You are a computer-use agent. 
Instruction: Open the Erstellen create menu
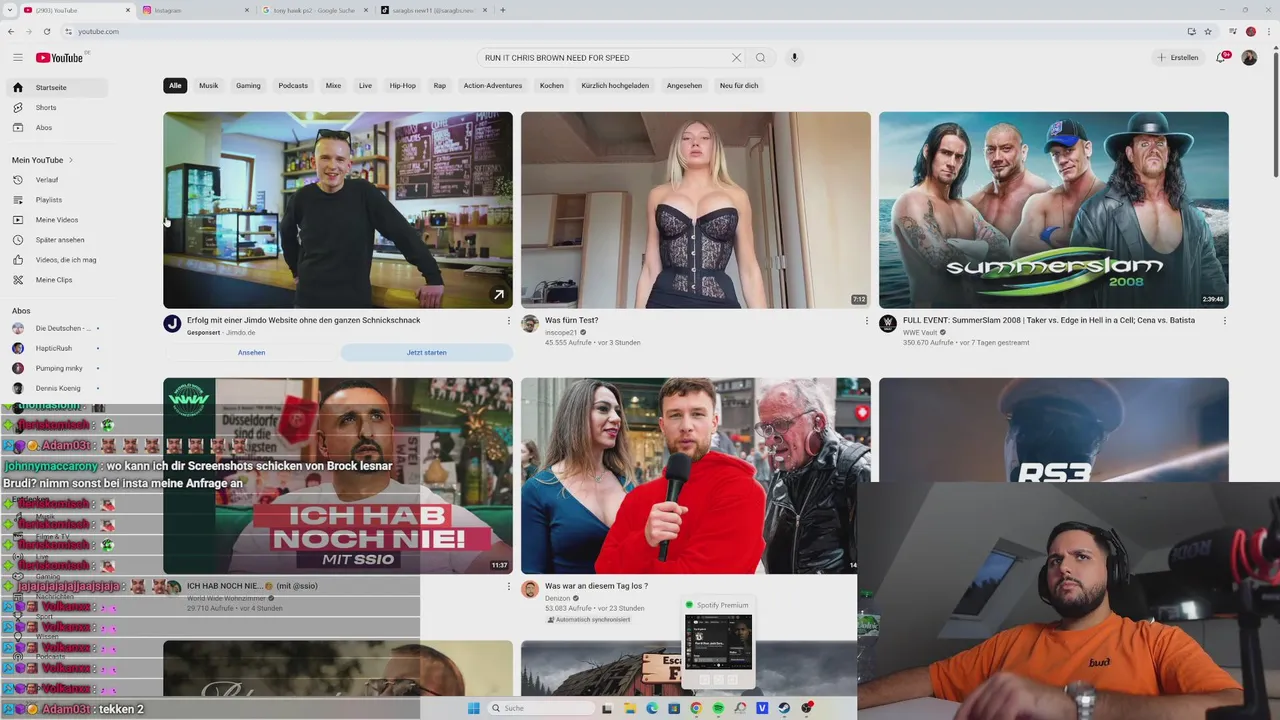coord(1177,58)
